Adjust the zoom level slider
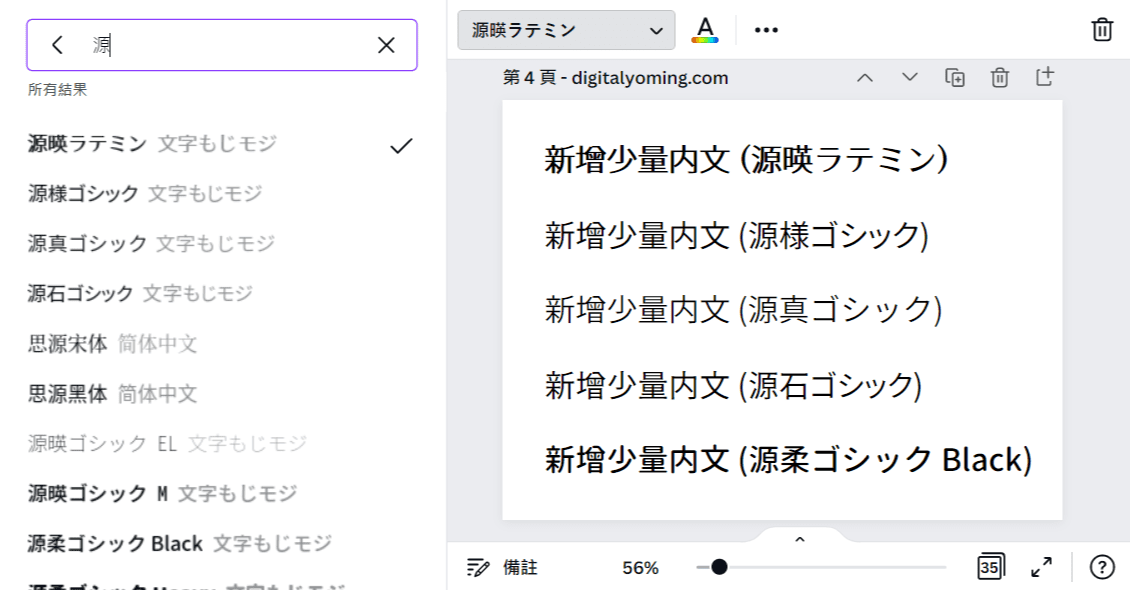 718,567
